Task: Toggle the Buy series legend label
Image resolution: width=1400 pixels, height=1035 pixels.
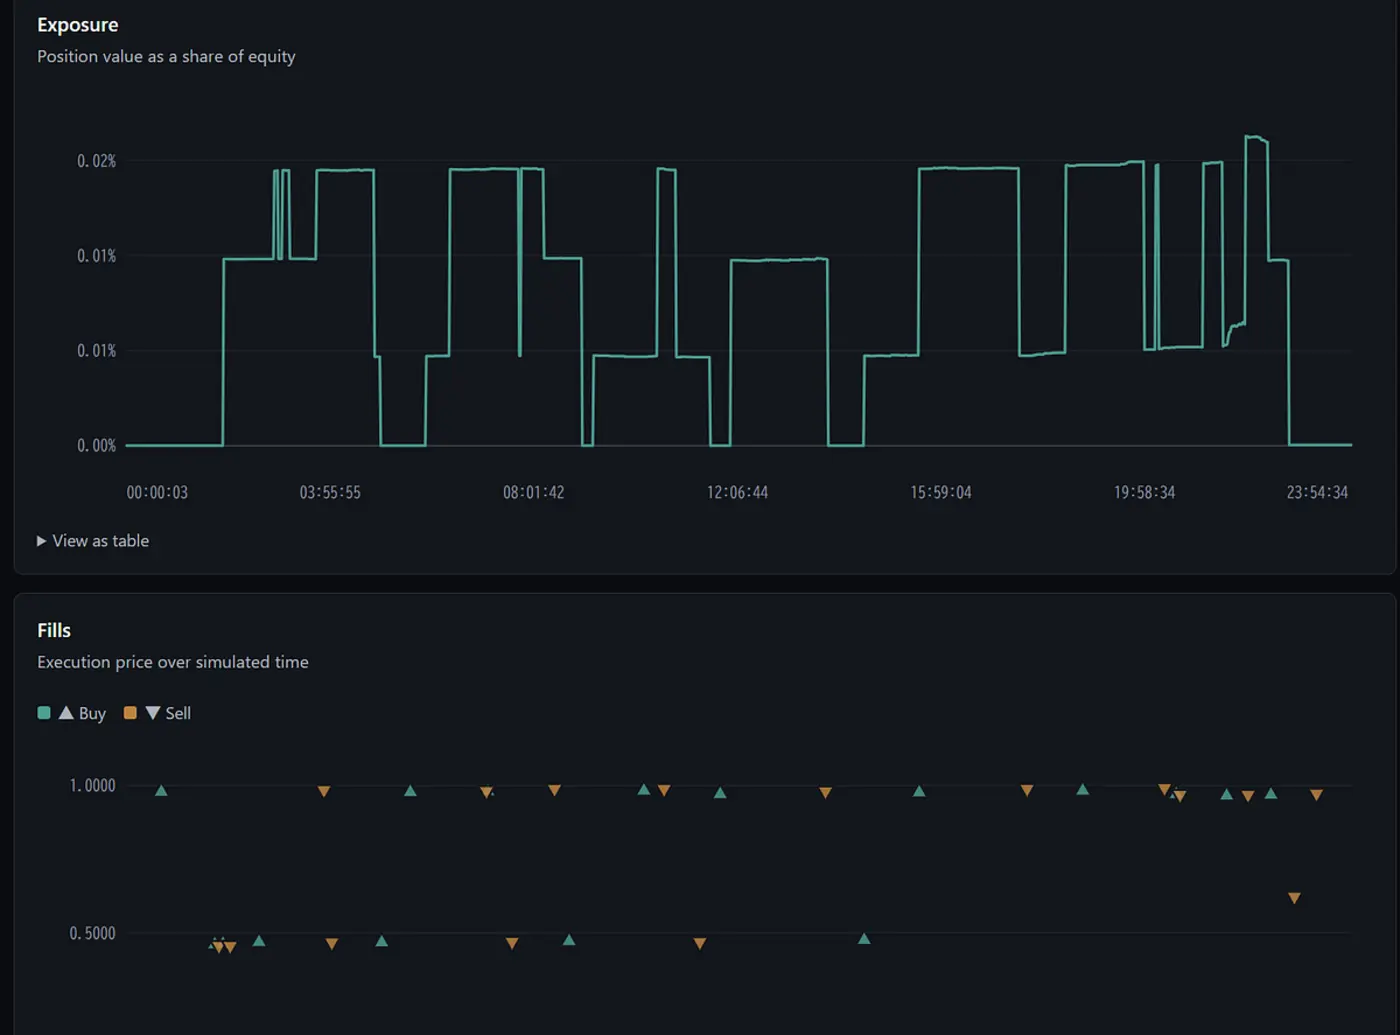Action: click(92, 713)
